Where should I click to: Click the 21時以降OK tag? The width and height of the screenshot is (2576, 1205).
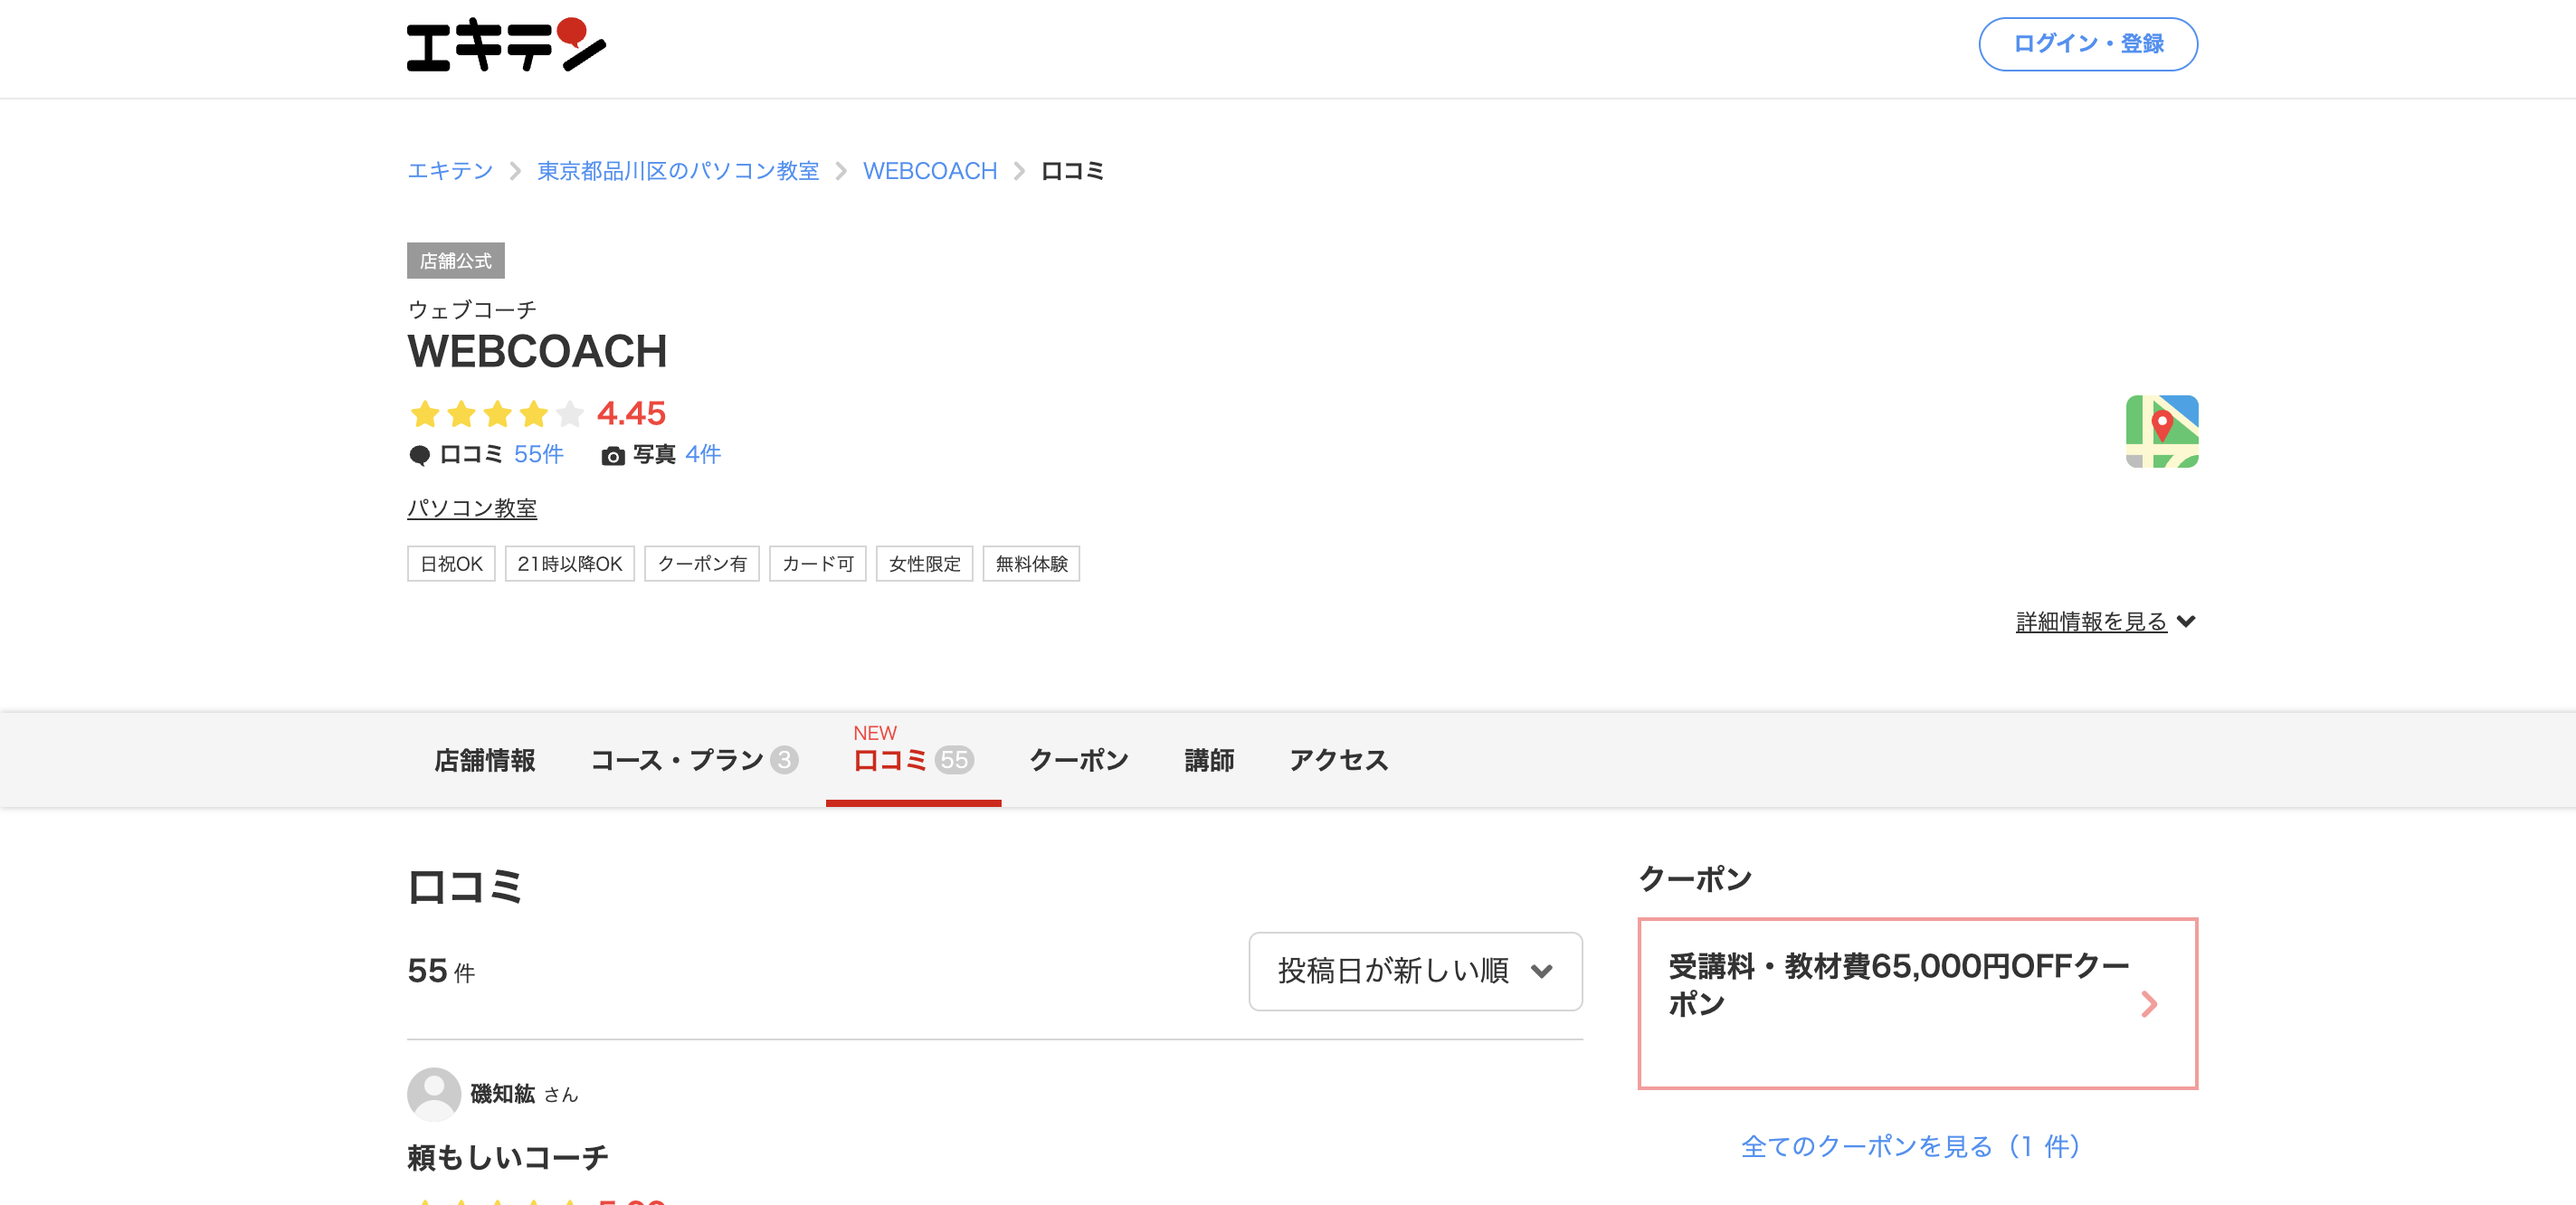click(x=570, y=564)
